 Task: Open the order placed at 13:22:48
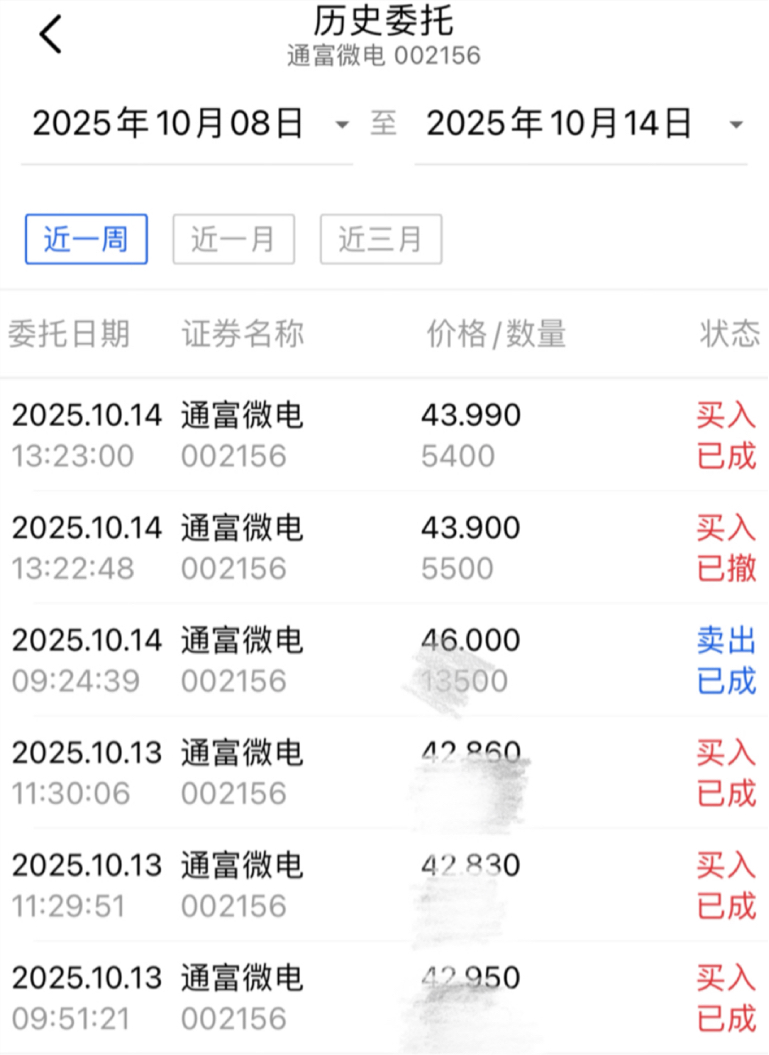(x=384, y=548)
